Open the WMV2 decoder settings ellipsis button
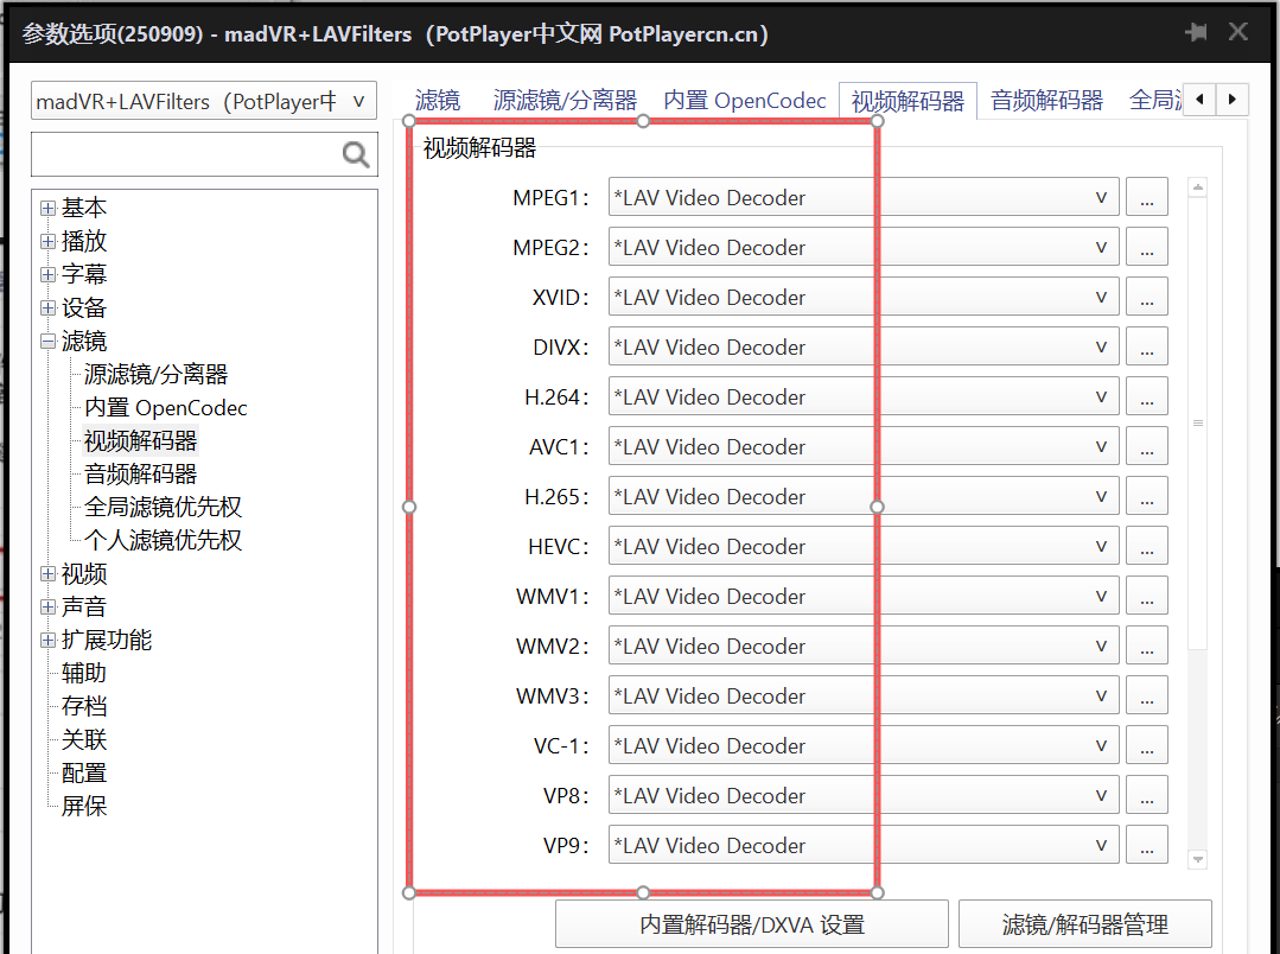This screenshot has width=1280, height=954. pos(1147,646)
